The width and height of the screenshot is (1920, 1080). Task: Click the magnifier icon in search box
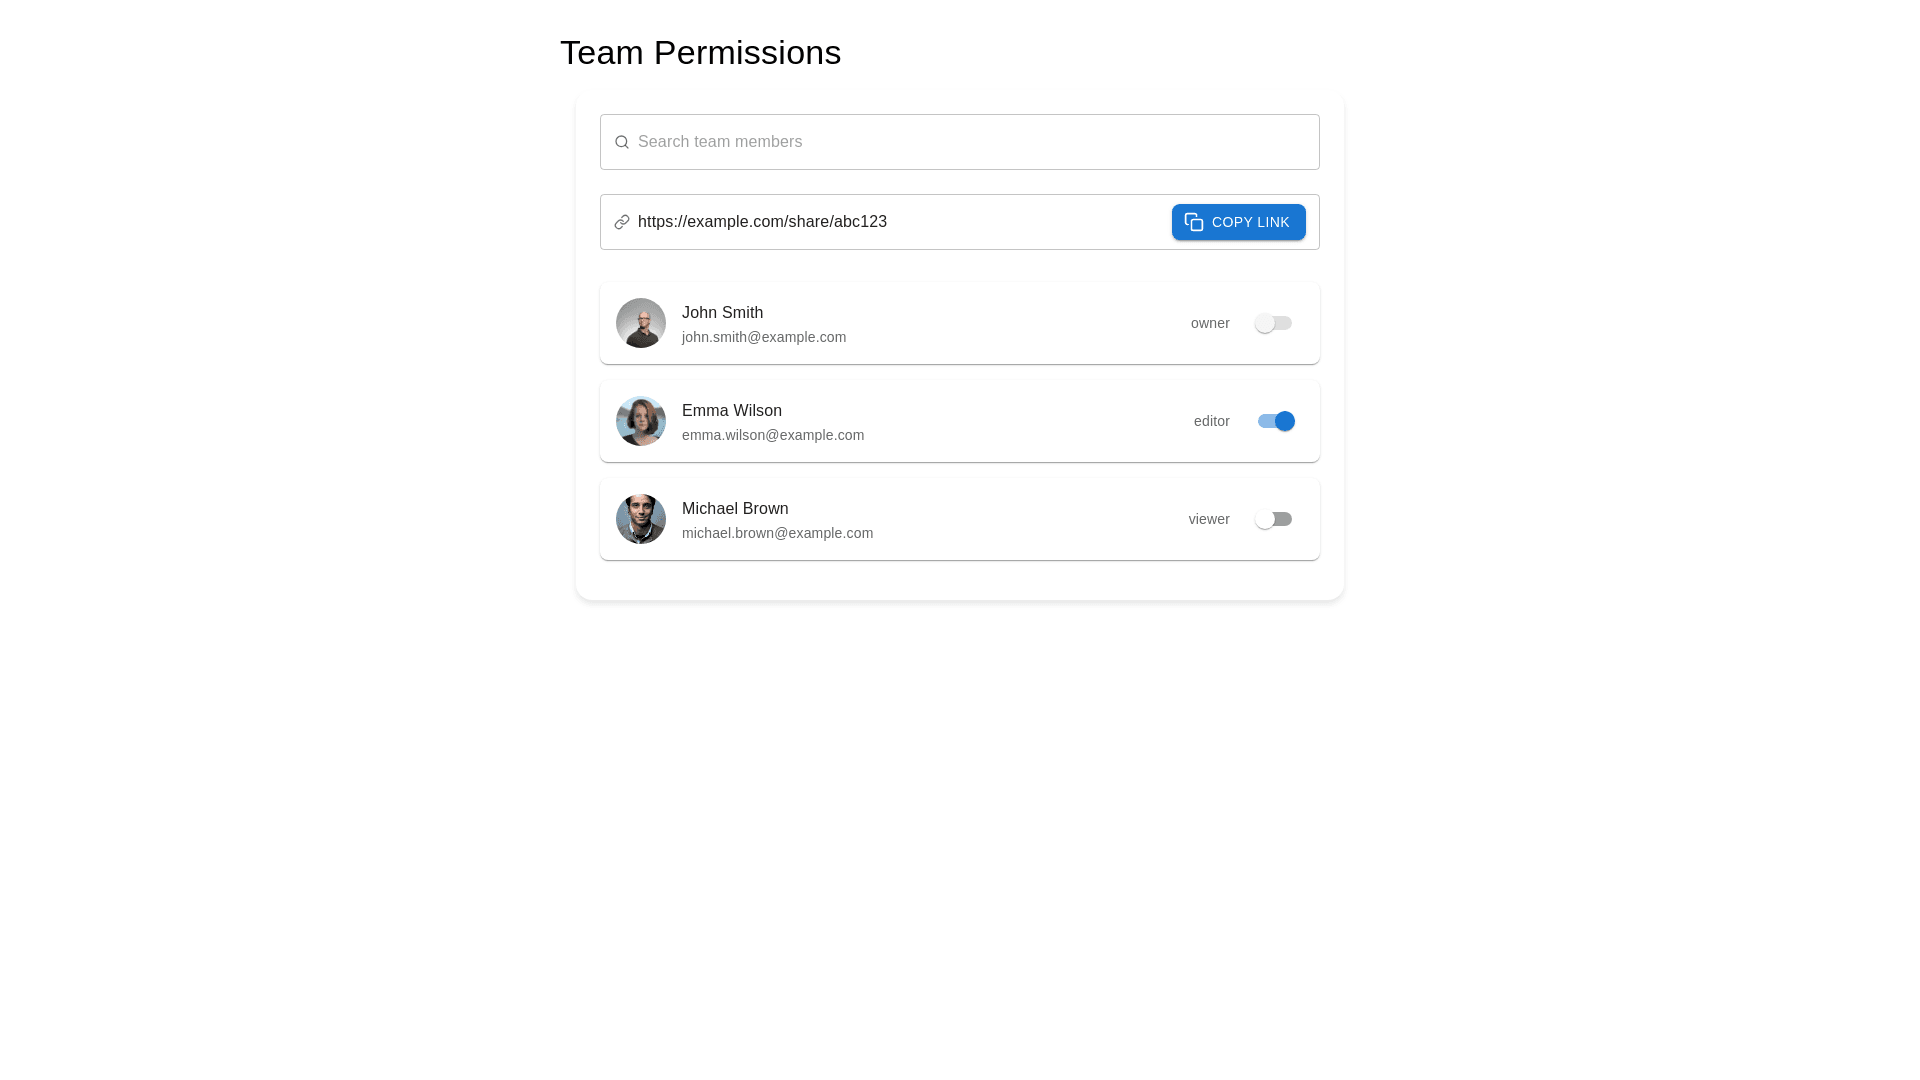click(x=622, y=142)
